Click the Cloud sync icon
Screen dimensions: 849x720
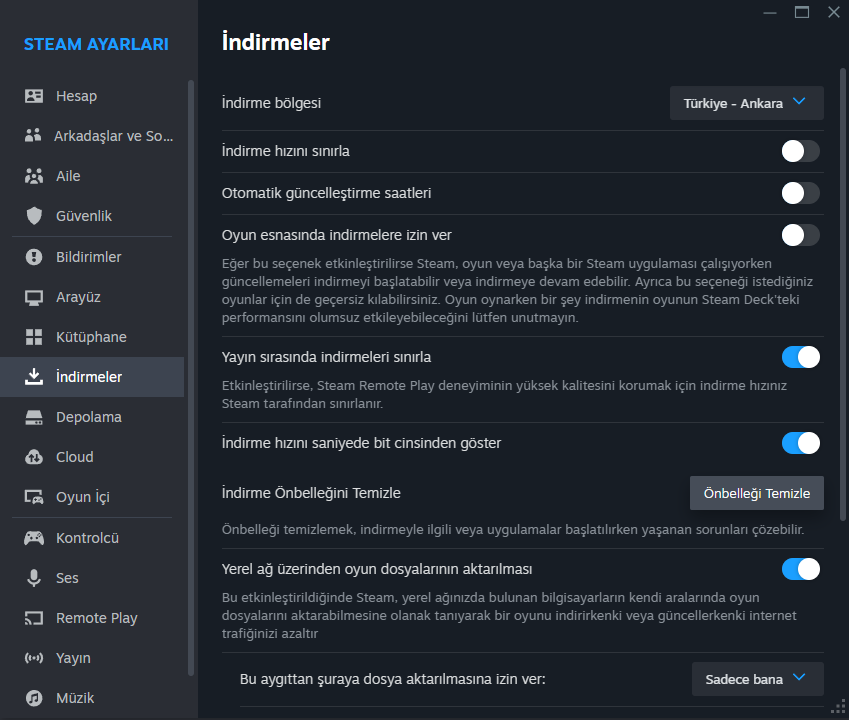click(34, 457)
